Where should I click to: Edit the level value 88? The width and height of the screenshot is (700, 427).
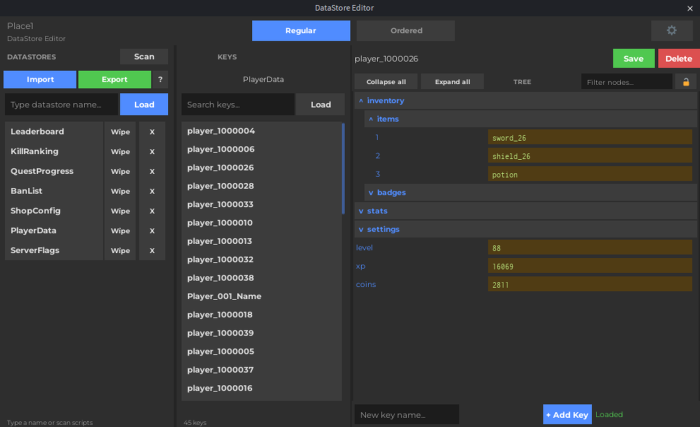[x=590, y=247]
